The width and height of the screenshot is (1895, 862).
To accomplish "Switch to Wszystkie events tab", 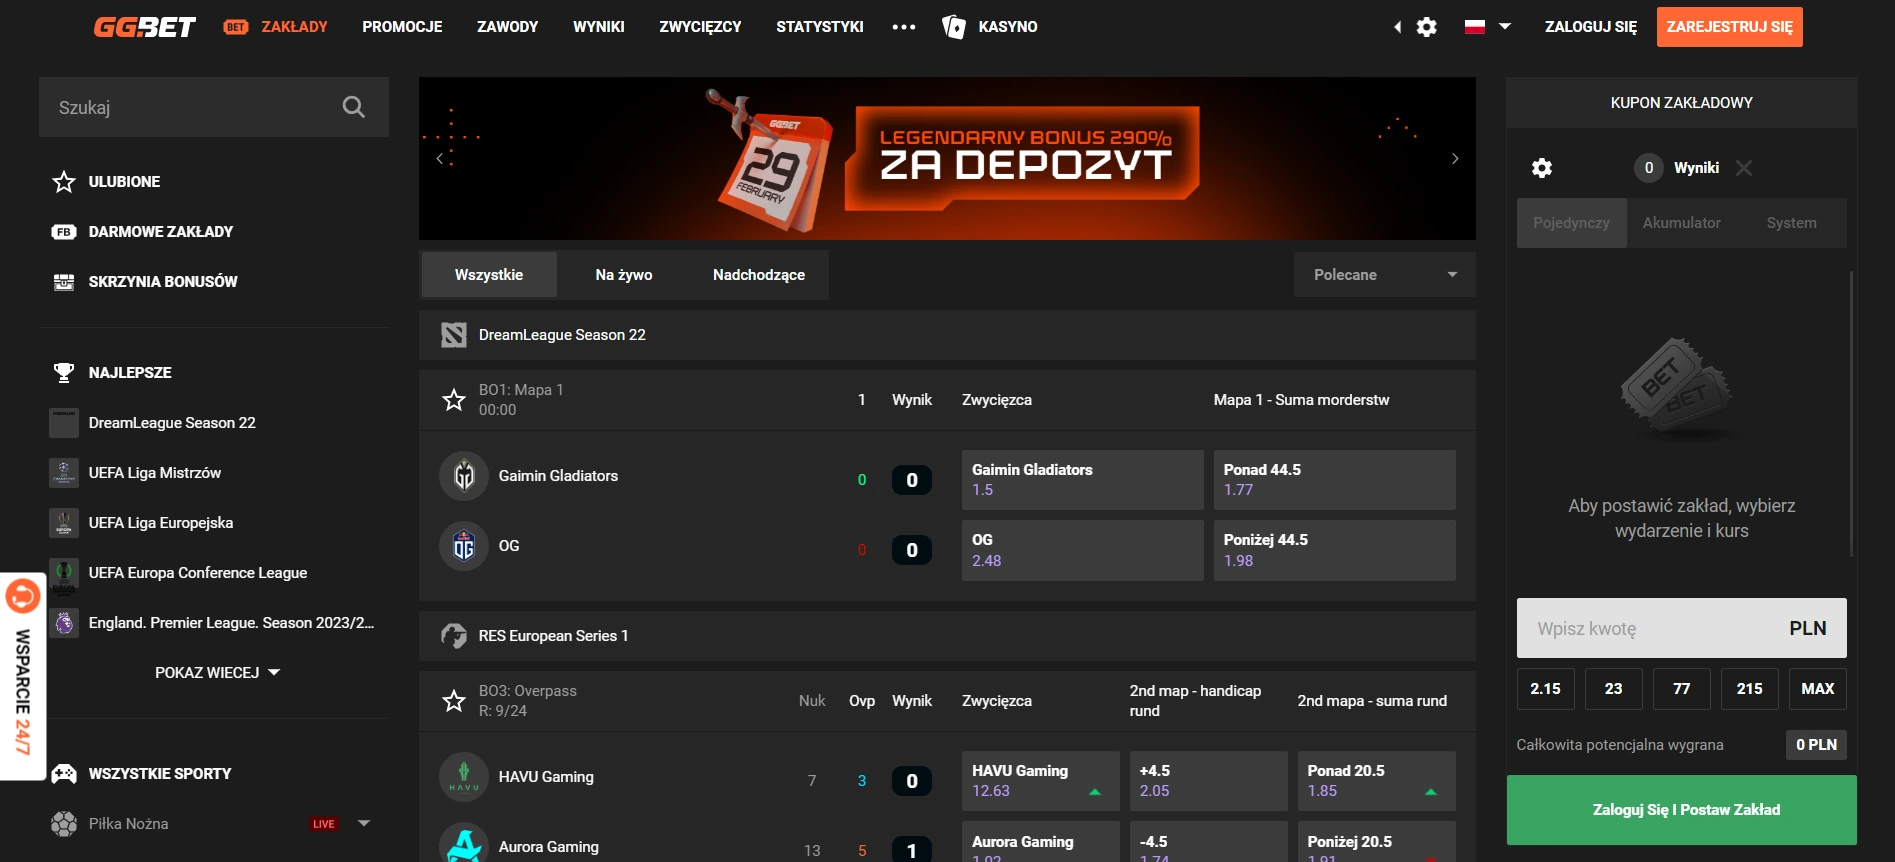I will pyautogui.click(x=489, y=275).
